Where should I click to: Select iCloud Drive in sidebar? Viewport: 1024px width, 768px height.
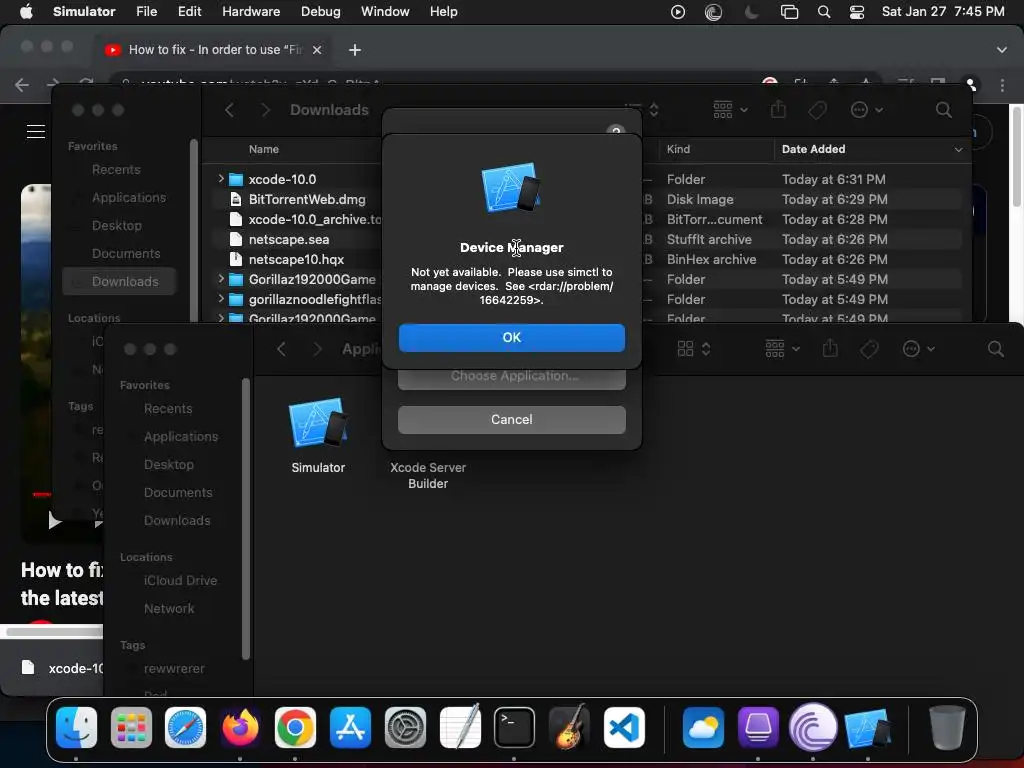[180, 580]
